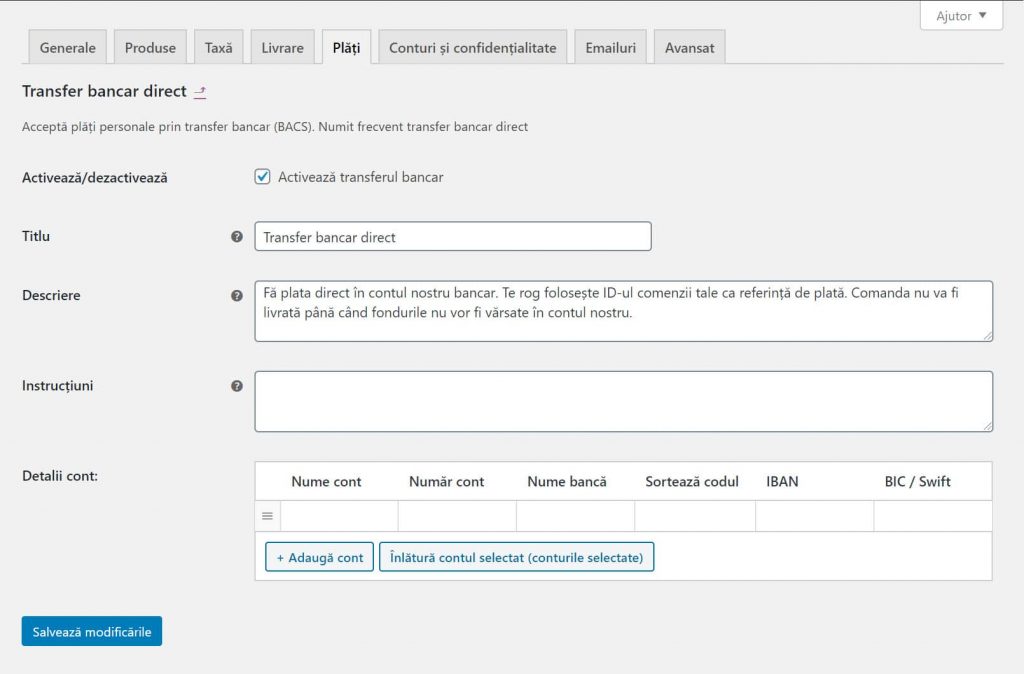Viewport: 1024px width, 674px height.
Task: Click the IBAN cell in the account row
Action: coord(814,516)
